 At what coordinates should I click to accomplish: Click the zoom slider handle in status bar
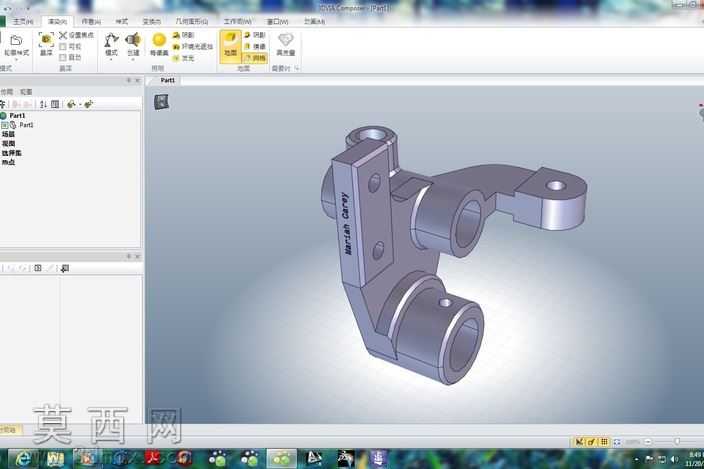677,442
